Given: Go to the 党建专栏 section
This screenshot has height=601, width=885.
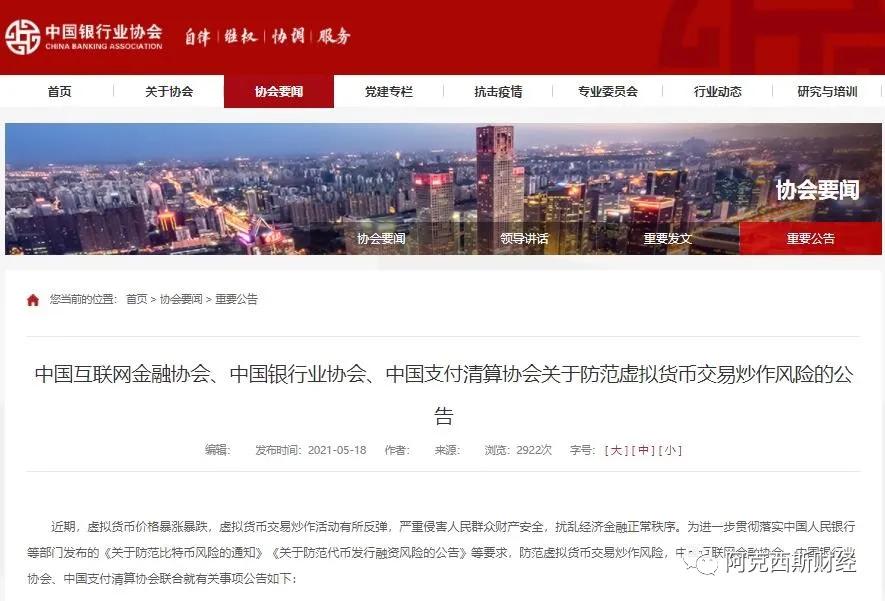Looking at the screenshot, I should (388, 91).
